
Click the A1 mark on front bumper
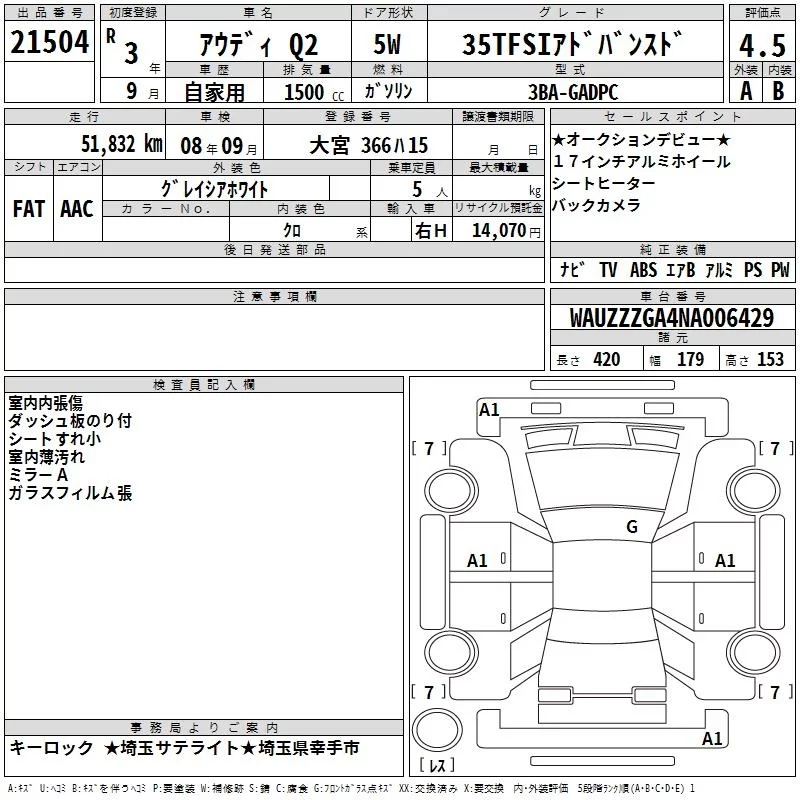tap(489, 409)
